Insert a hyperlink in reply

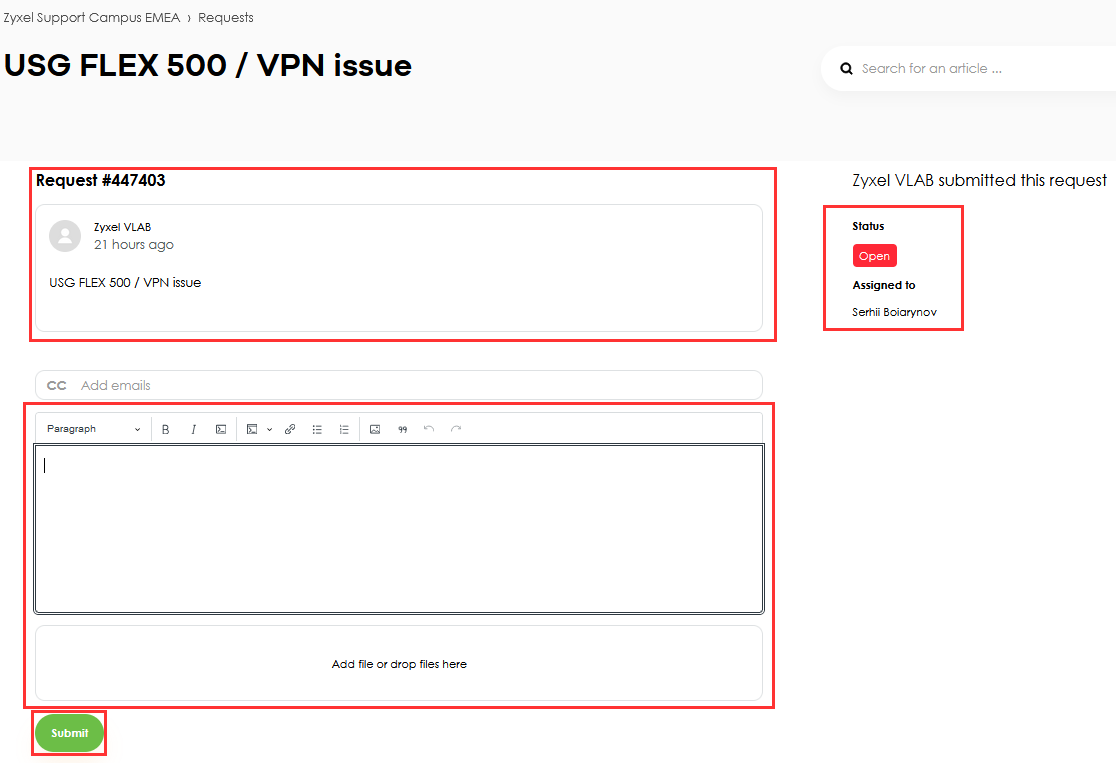[x=290, y=429]
